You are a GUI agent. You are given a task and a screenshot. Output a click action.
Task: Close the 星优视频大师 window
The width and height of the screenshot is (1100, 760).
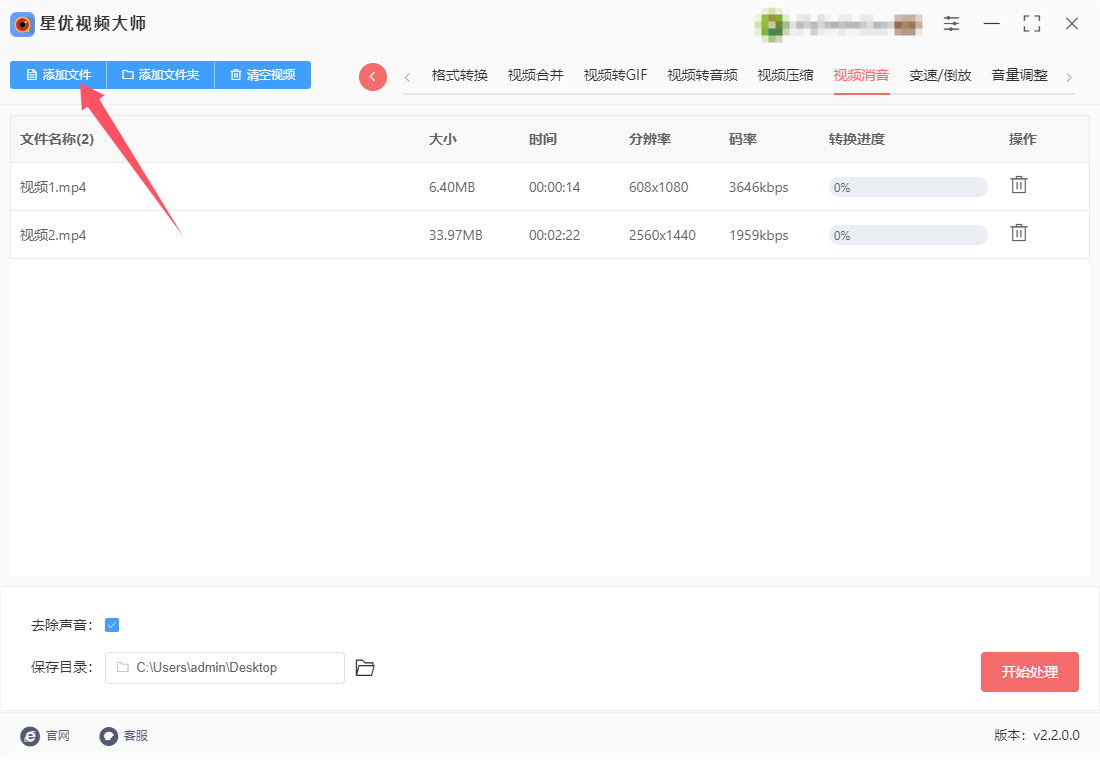[1071, 24]
